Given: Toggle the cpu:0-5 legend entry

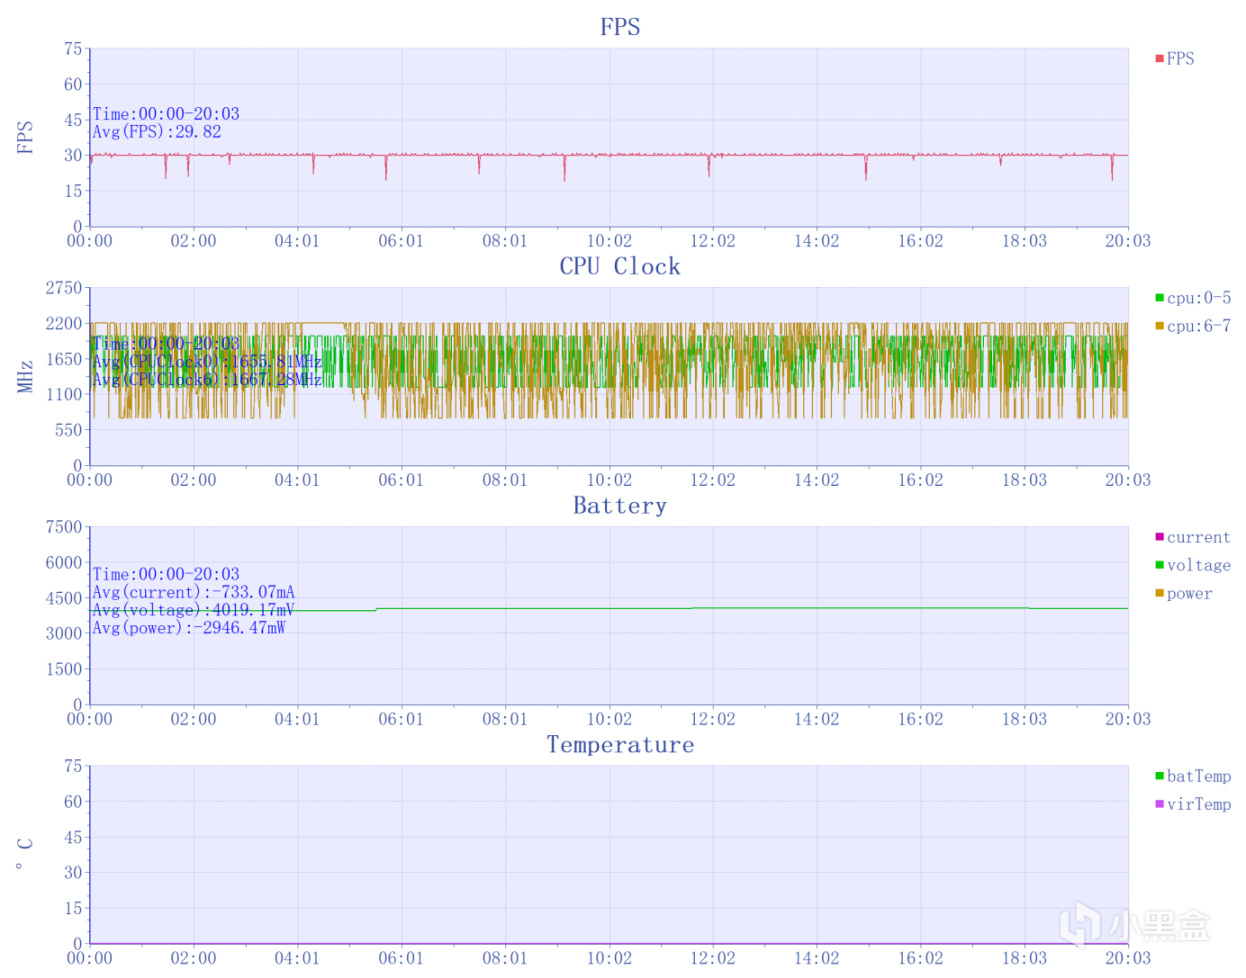Looking at the screenshot, I should click(1193, 298).
